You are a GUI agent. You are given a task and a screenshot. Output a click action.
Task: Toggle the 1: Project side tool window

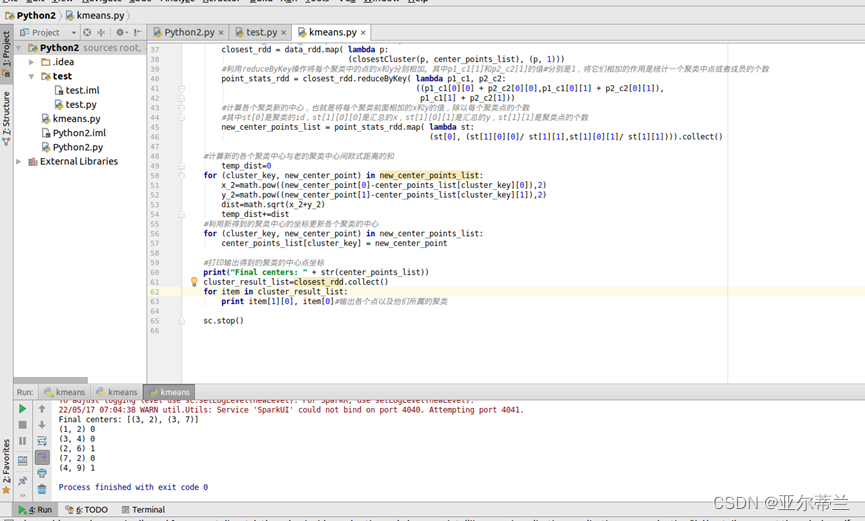click(6, 53)
